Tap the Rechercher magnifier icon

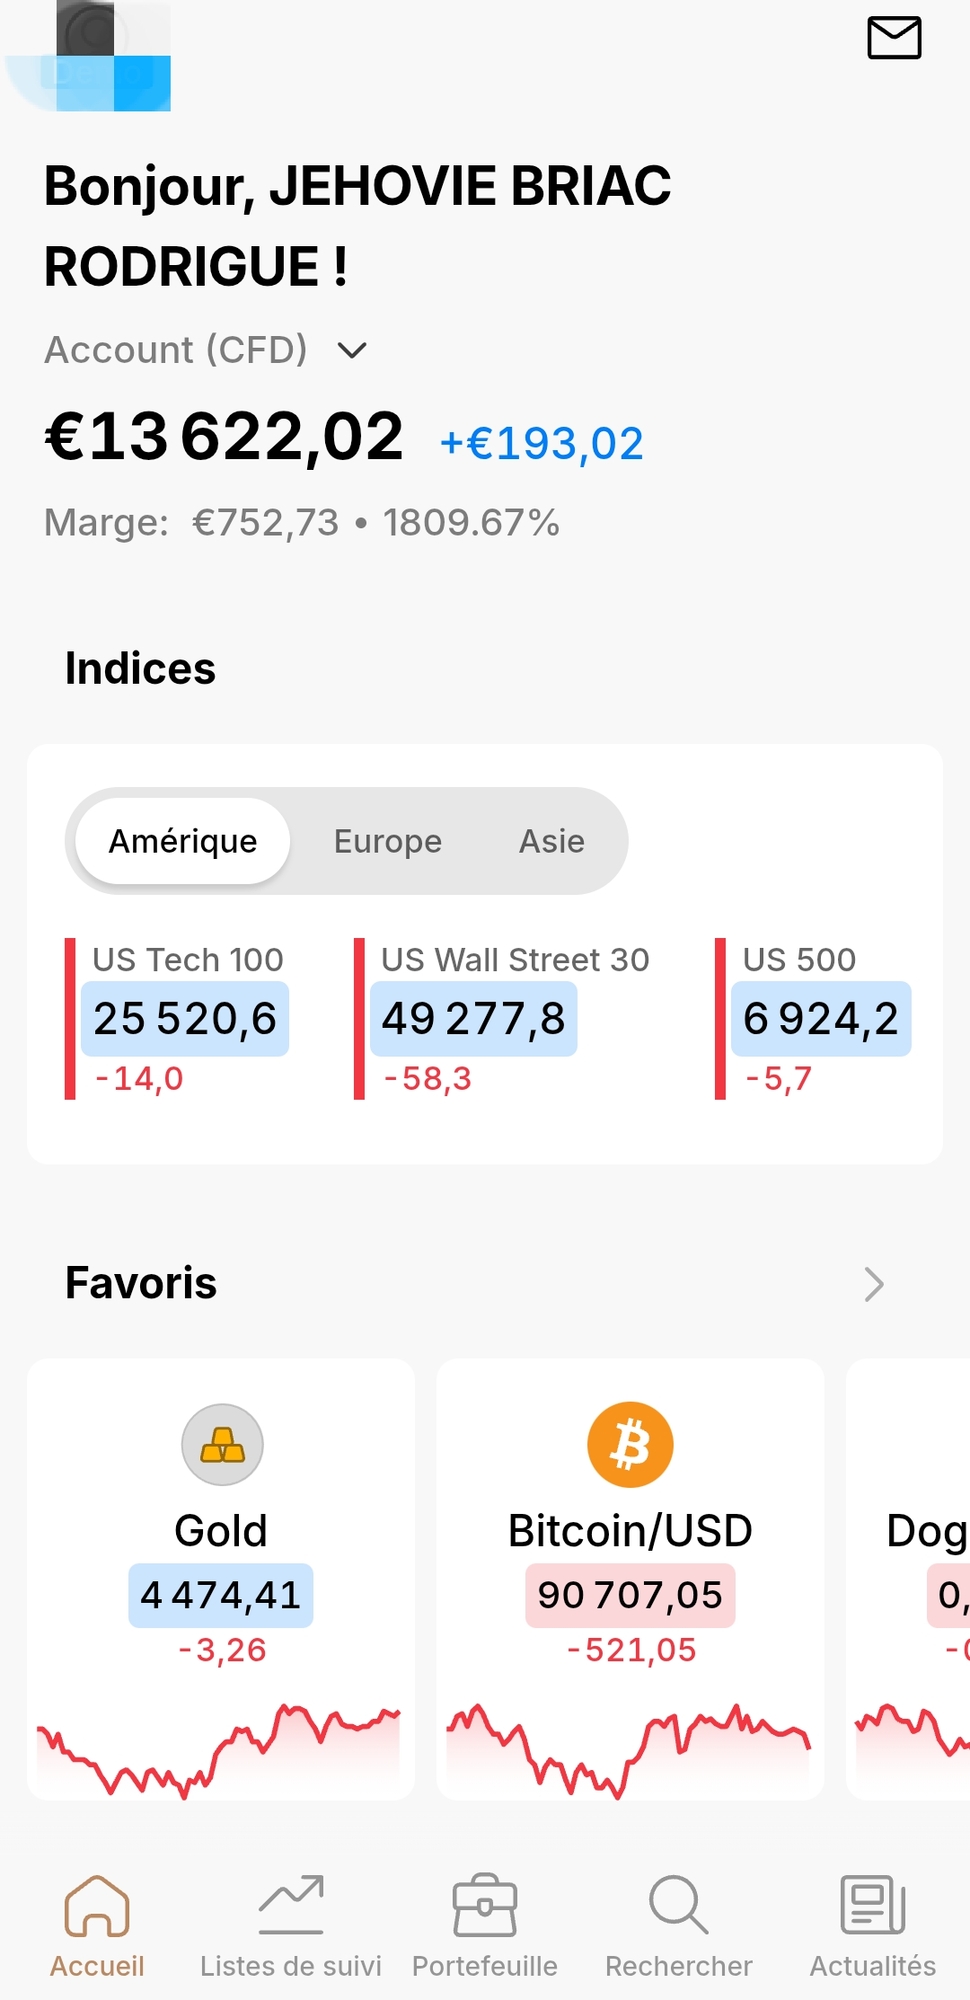point(679,1906)
